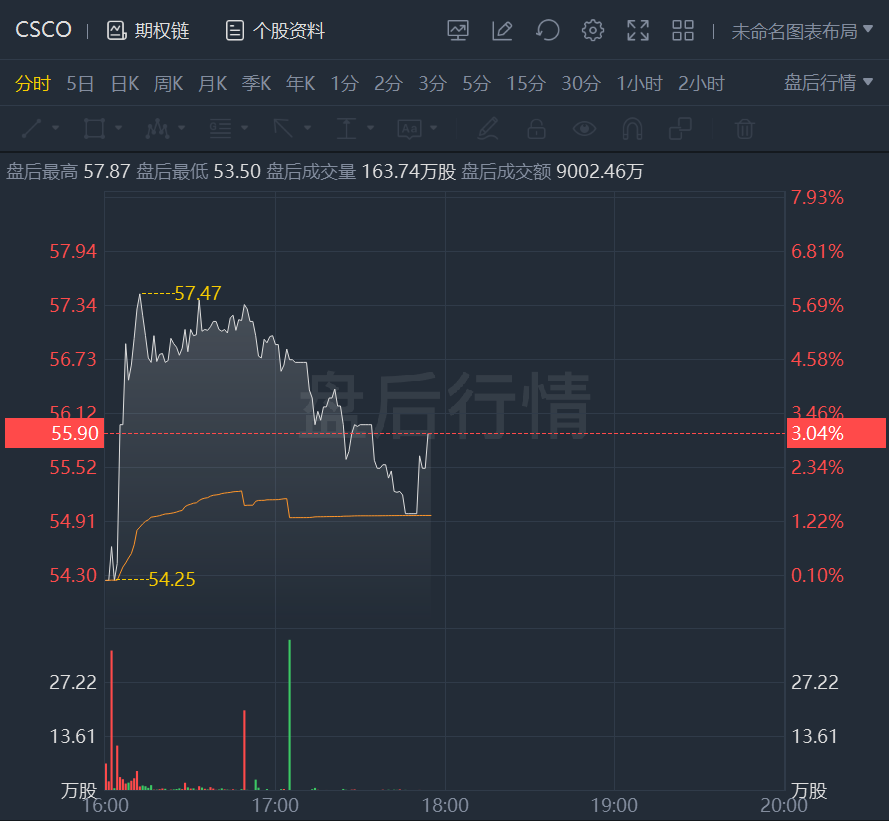Toggle the magnet snap mode
This screenshot has height=821, width=889.
pyautogui.click(x=632, y=128)
